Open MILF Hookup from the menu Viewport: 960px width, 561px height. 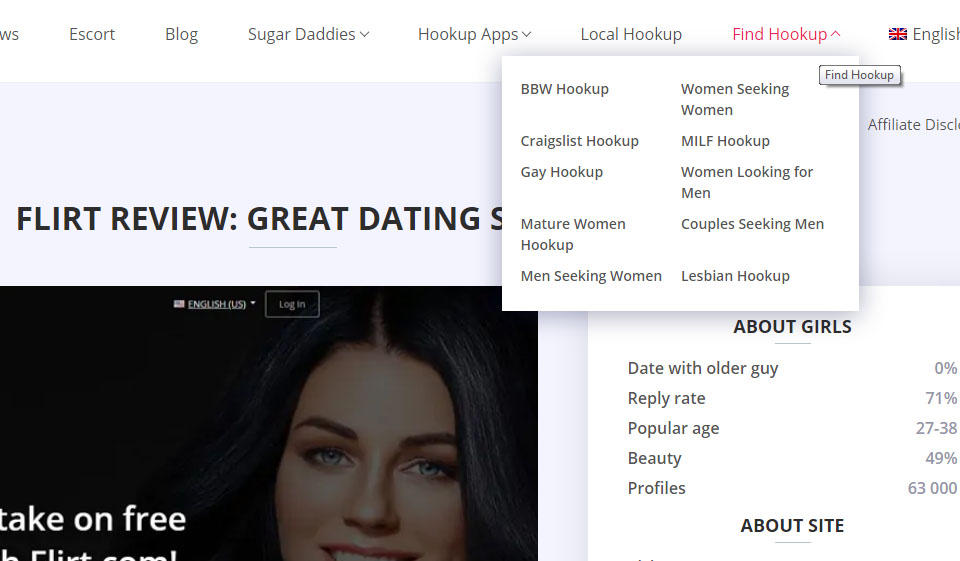pos(725,141)
